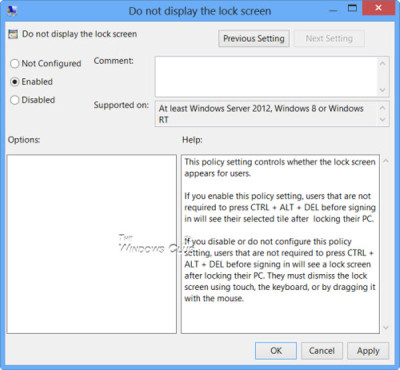Maximize the policy dialog window
Screen dimensions: 400x370
(352, 9)
